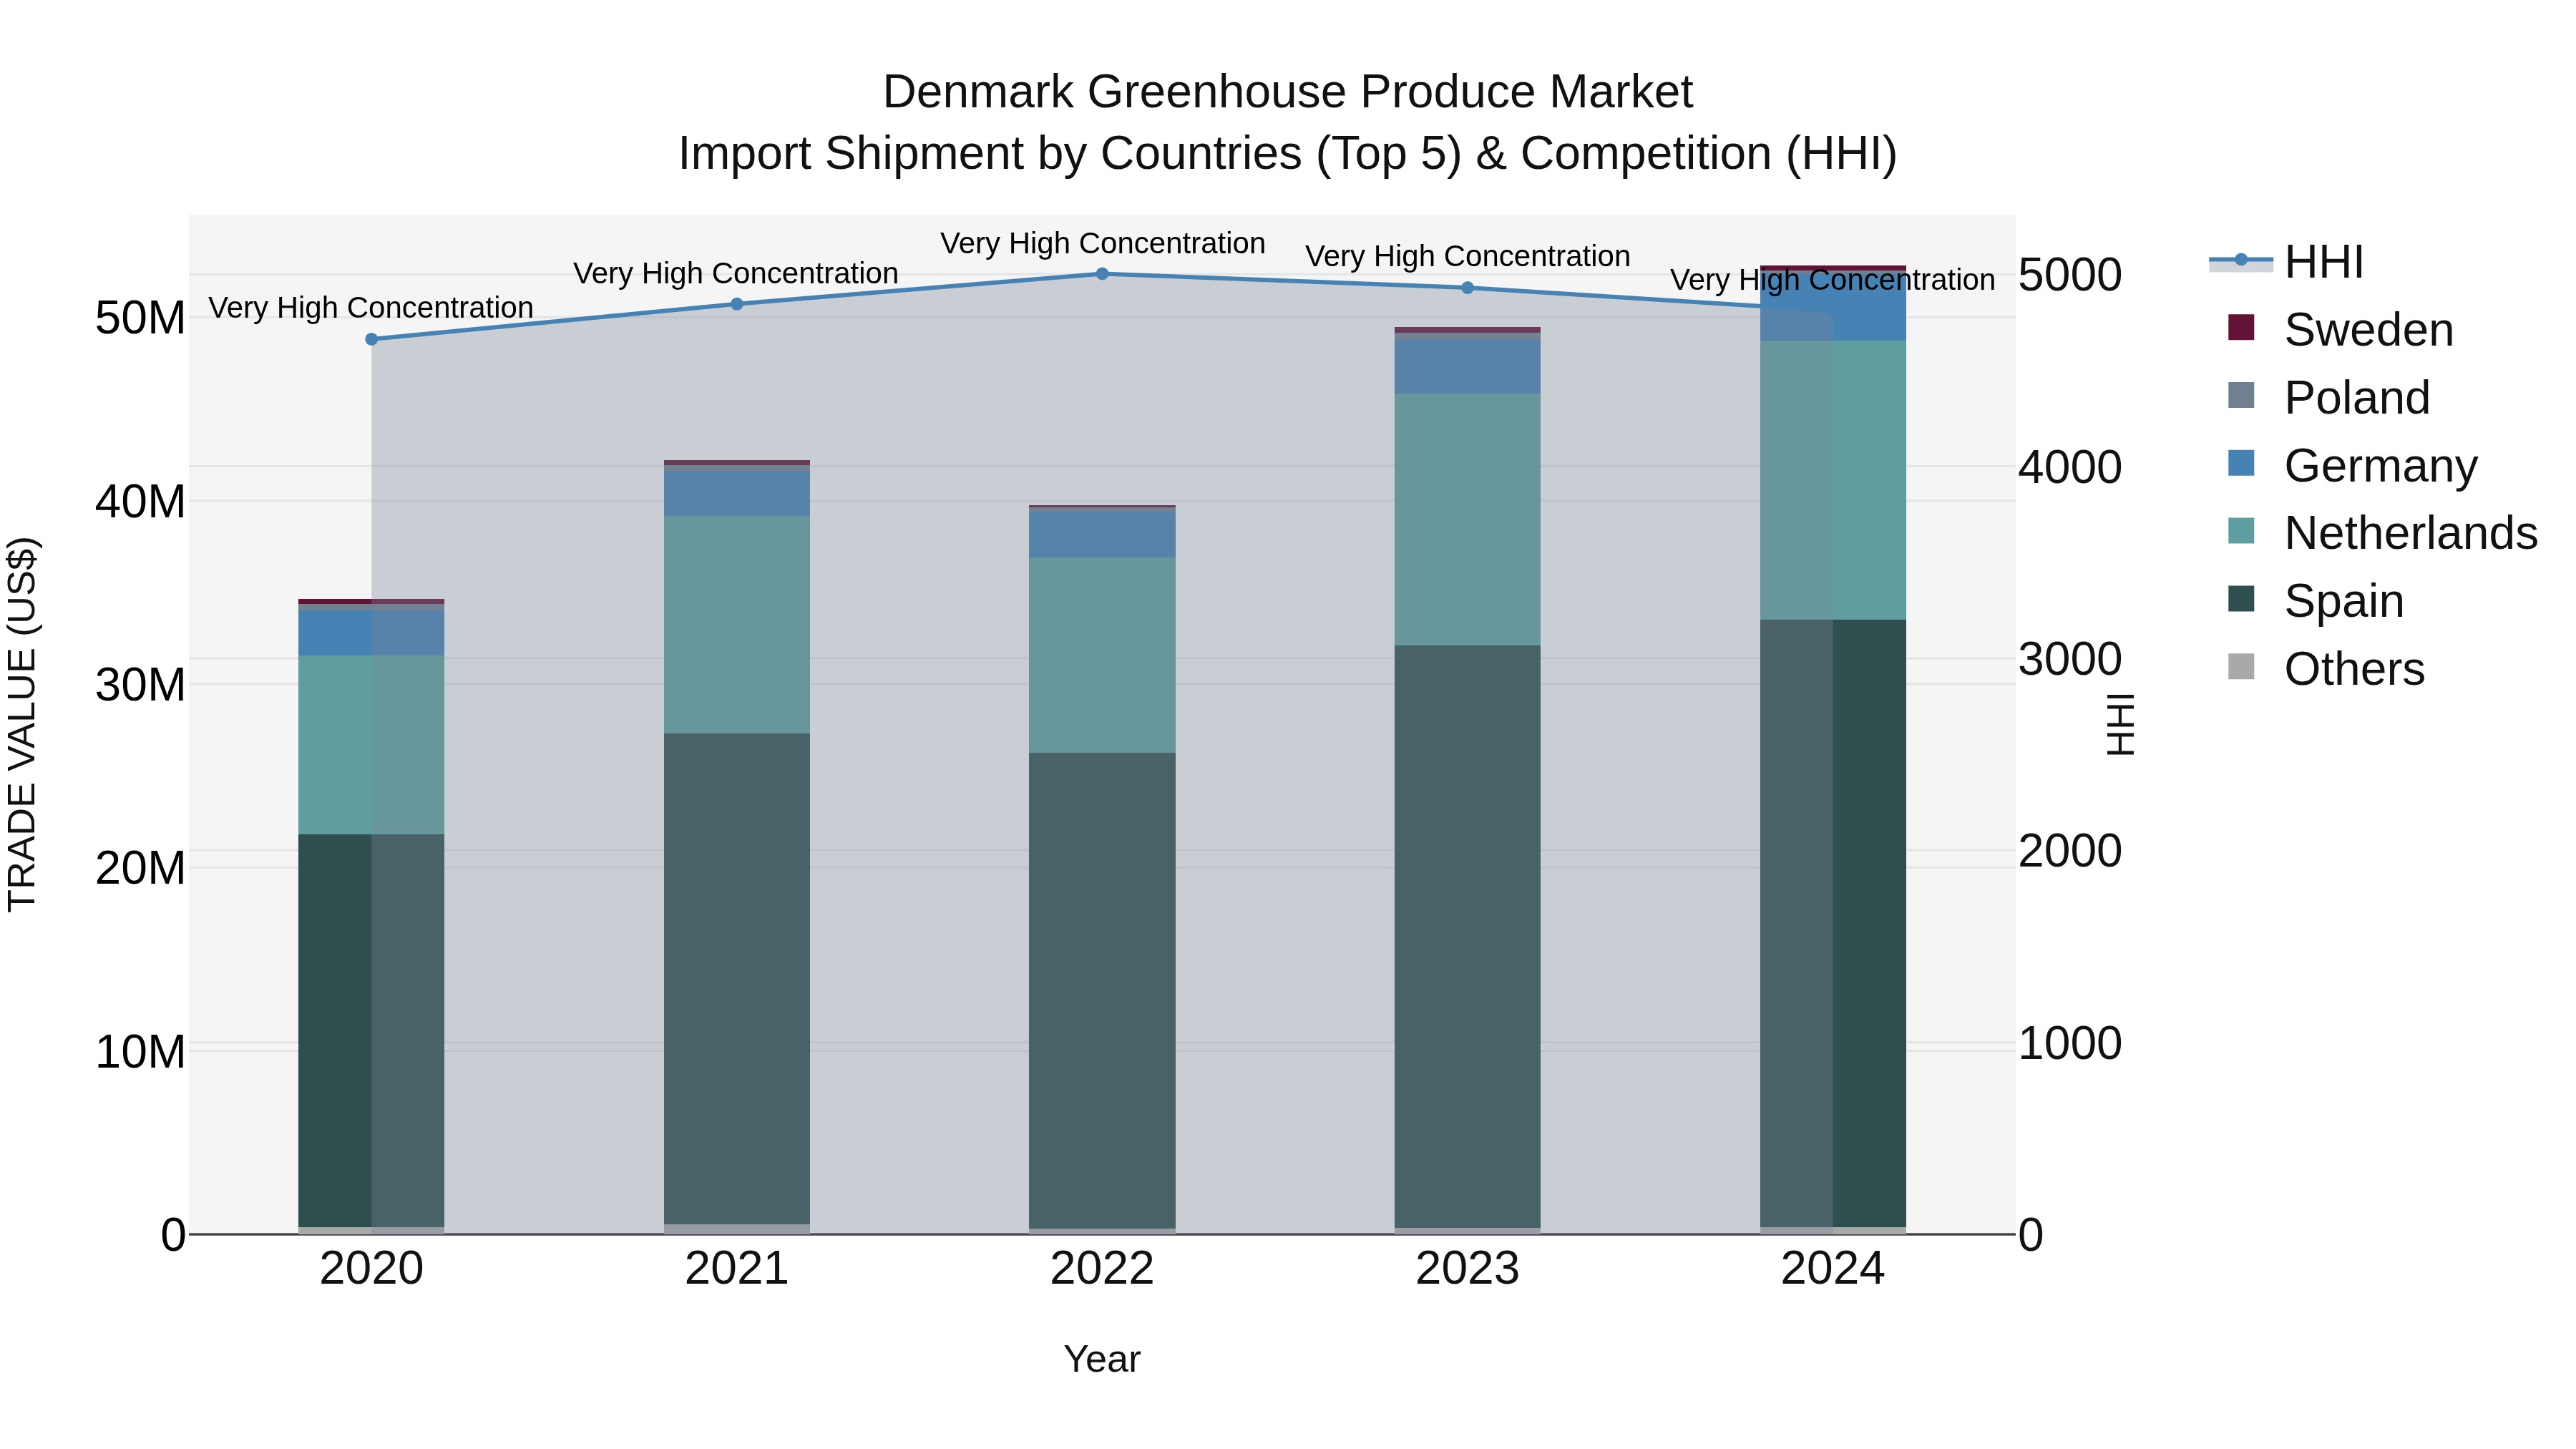Select the 2020 HHI data point

[372, 339]
